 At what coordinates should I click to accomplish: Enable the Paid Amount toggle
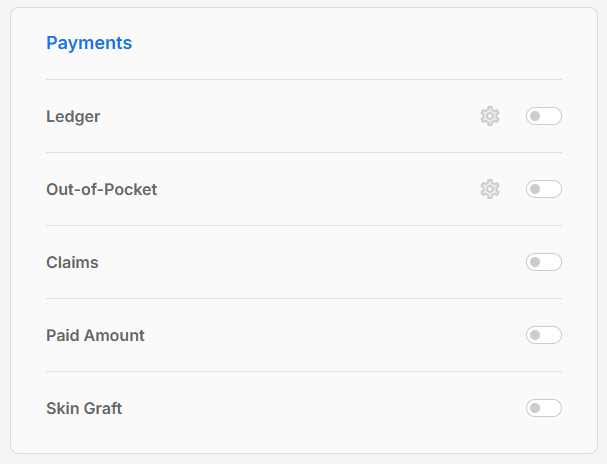(543, 335)
